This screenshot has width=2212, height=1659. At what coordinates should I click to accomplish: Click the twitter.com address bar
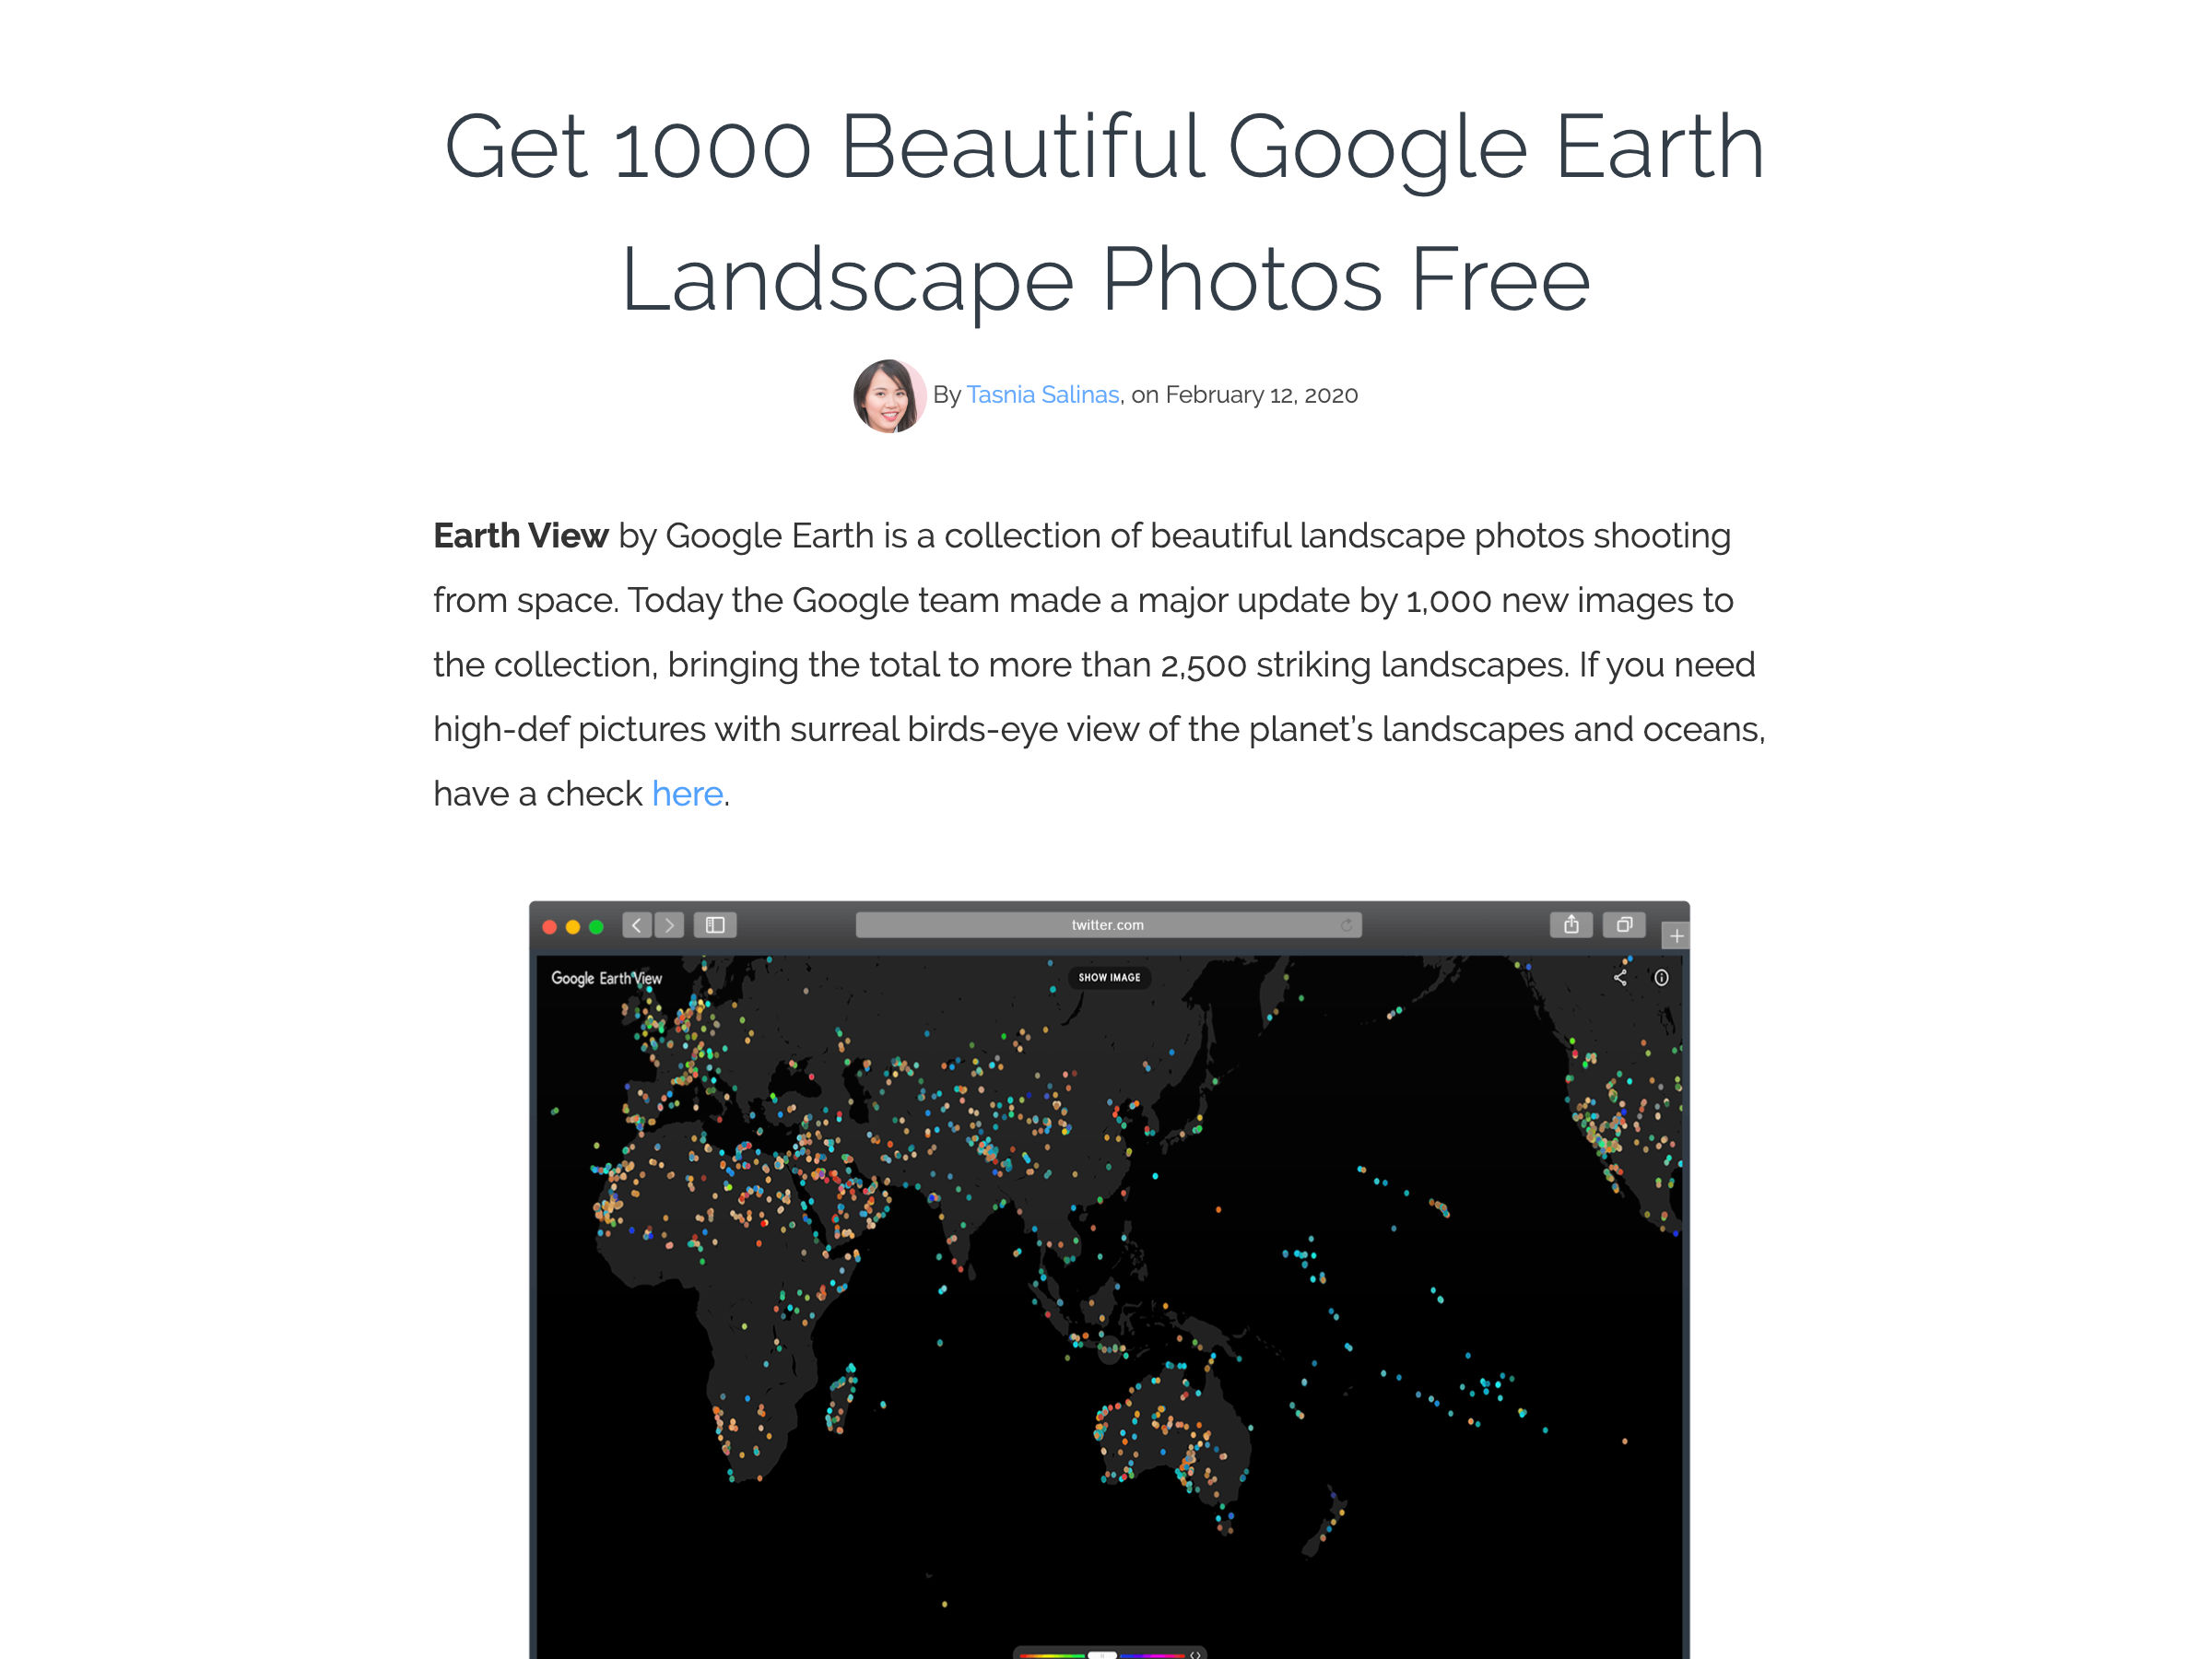(1108, 925)
